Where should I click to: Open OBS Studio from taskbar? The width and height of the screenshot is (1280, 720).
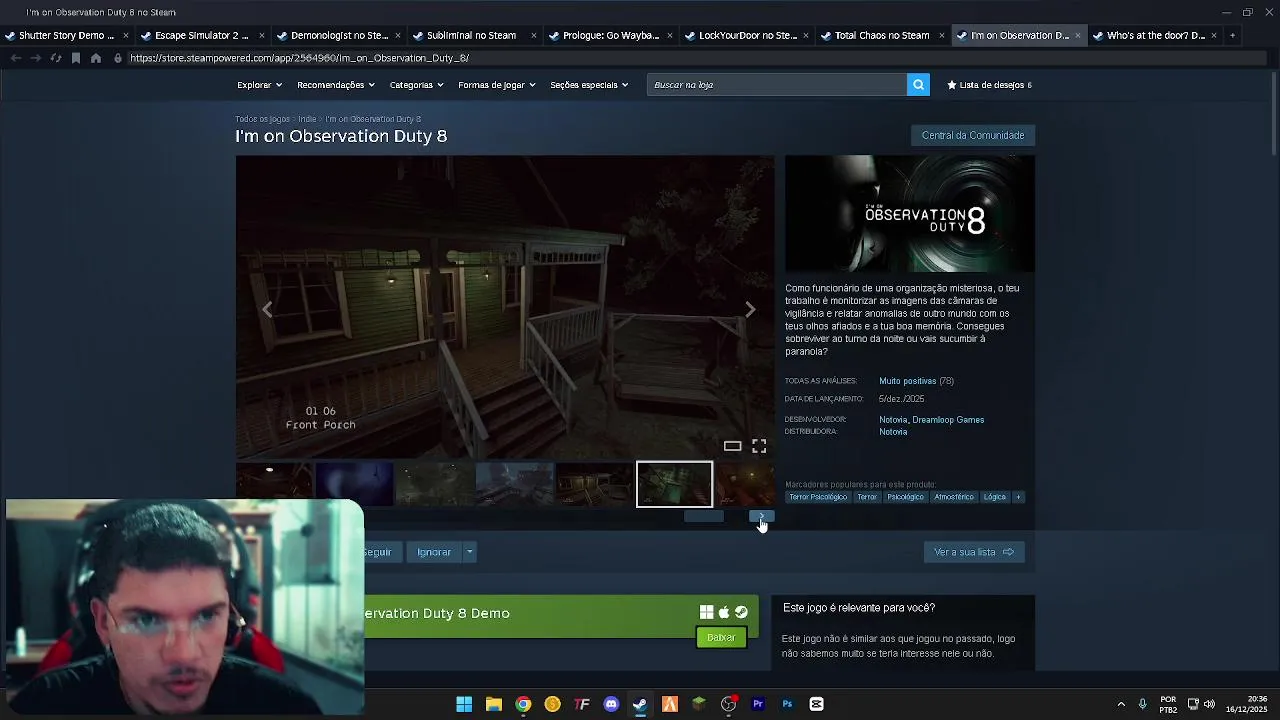click(728, 704)
